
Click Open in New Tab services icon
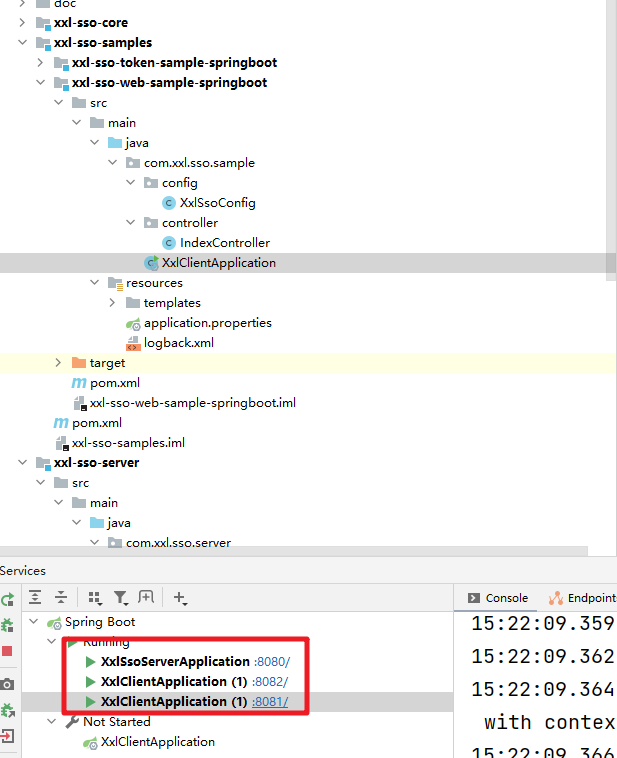(x=146, y=598)
